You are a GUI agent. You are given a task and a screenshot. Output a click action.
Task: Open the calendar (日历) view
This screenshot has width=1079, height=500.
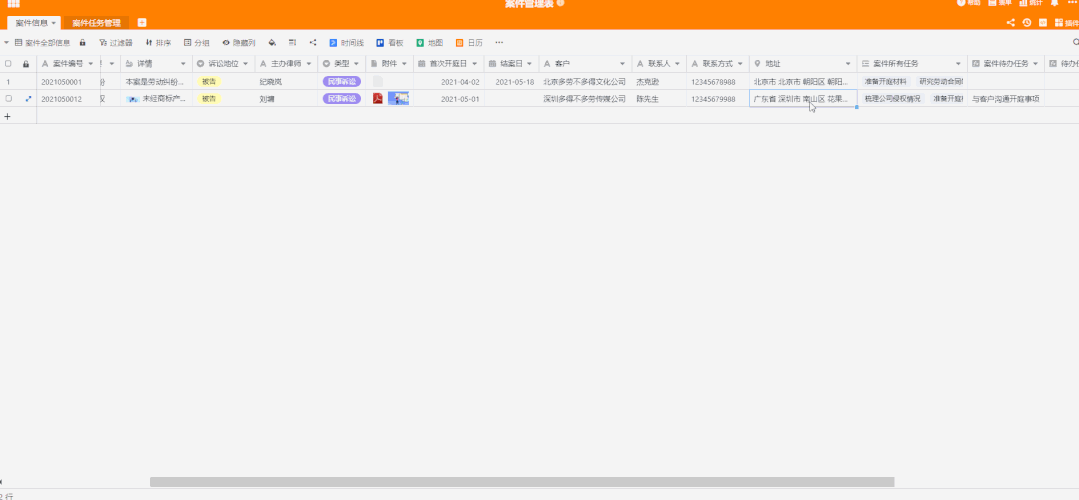469,43
